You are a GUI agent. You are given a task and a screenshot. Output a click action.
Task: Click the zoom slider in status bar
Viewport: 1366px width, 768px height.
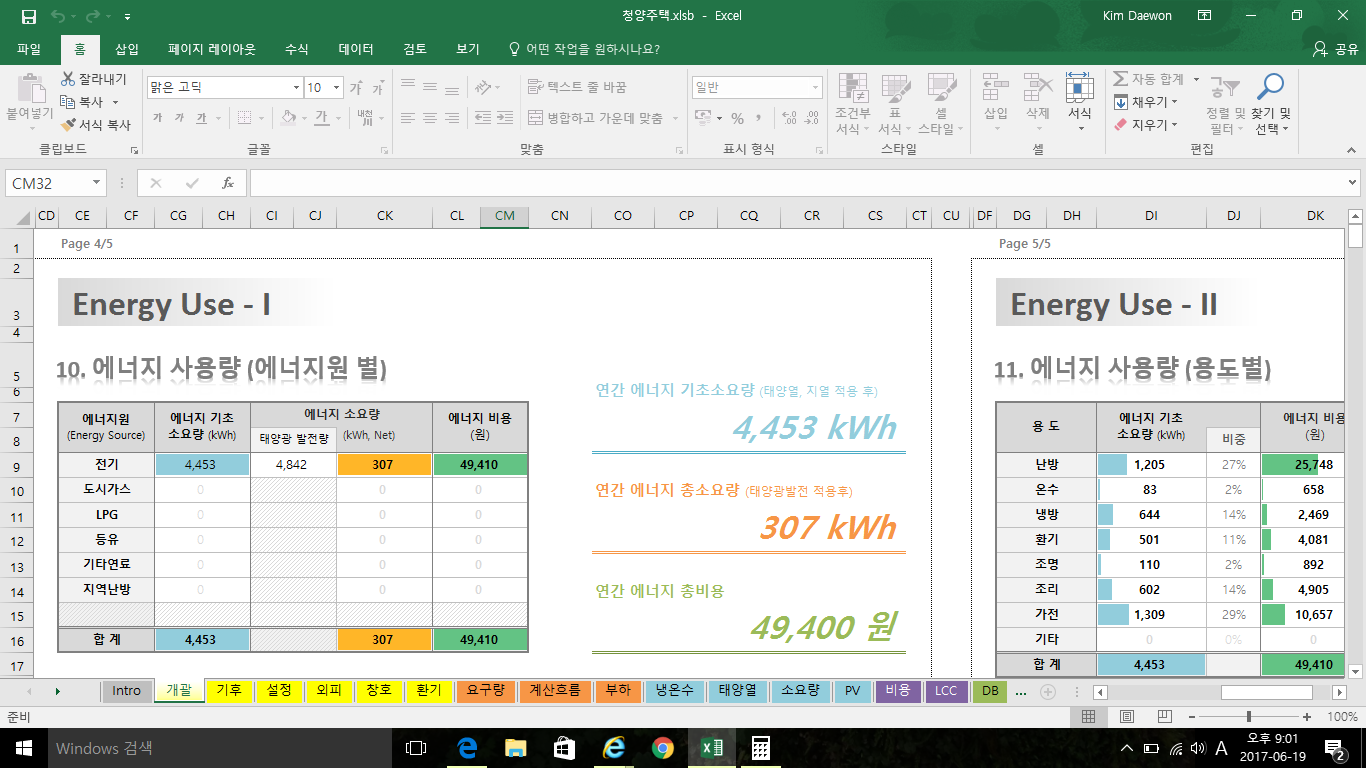(x=1248, y=717)
